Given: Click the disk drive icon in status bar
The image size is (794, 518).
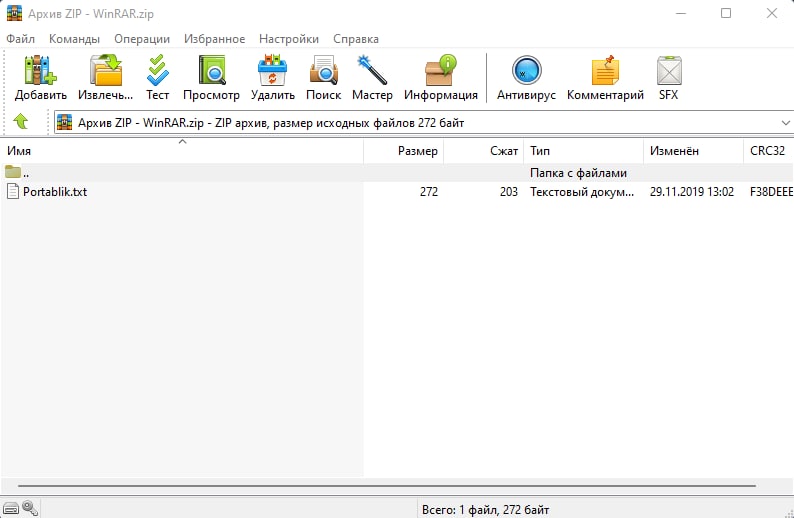Looking at the screenshot, I should tap(11, 508).
